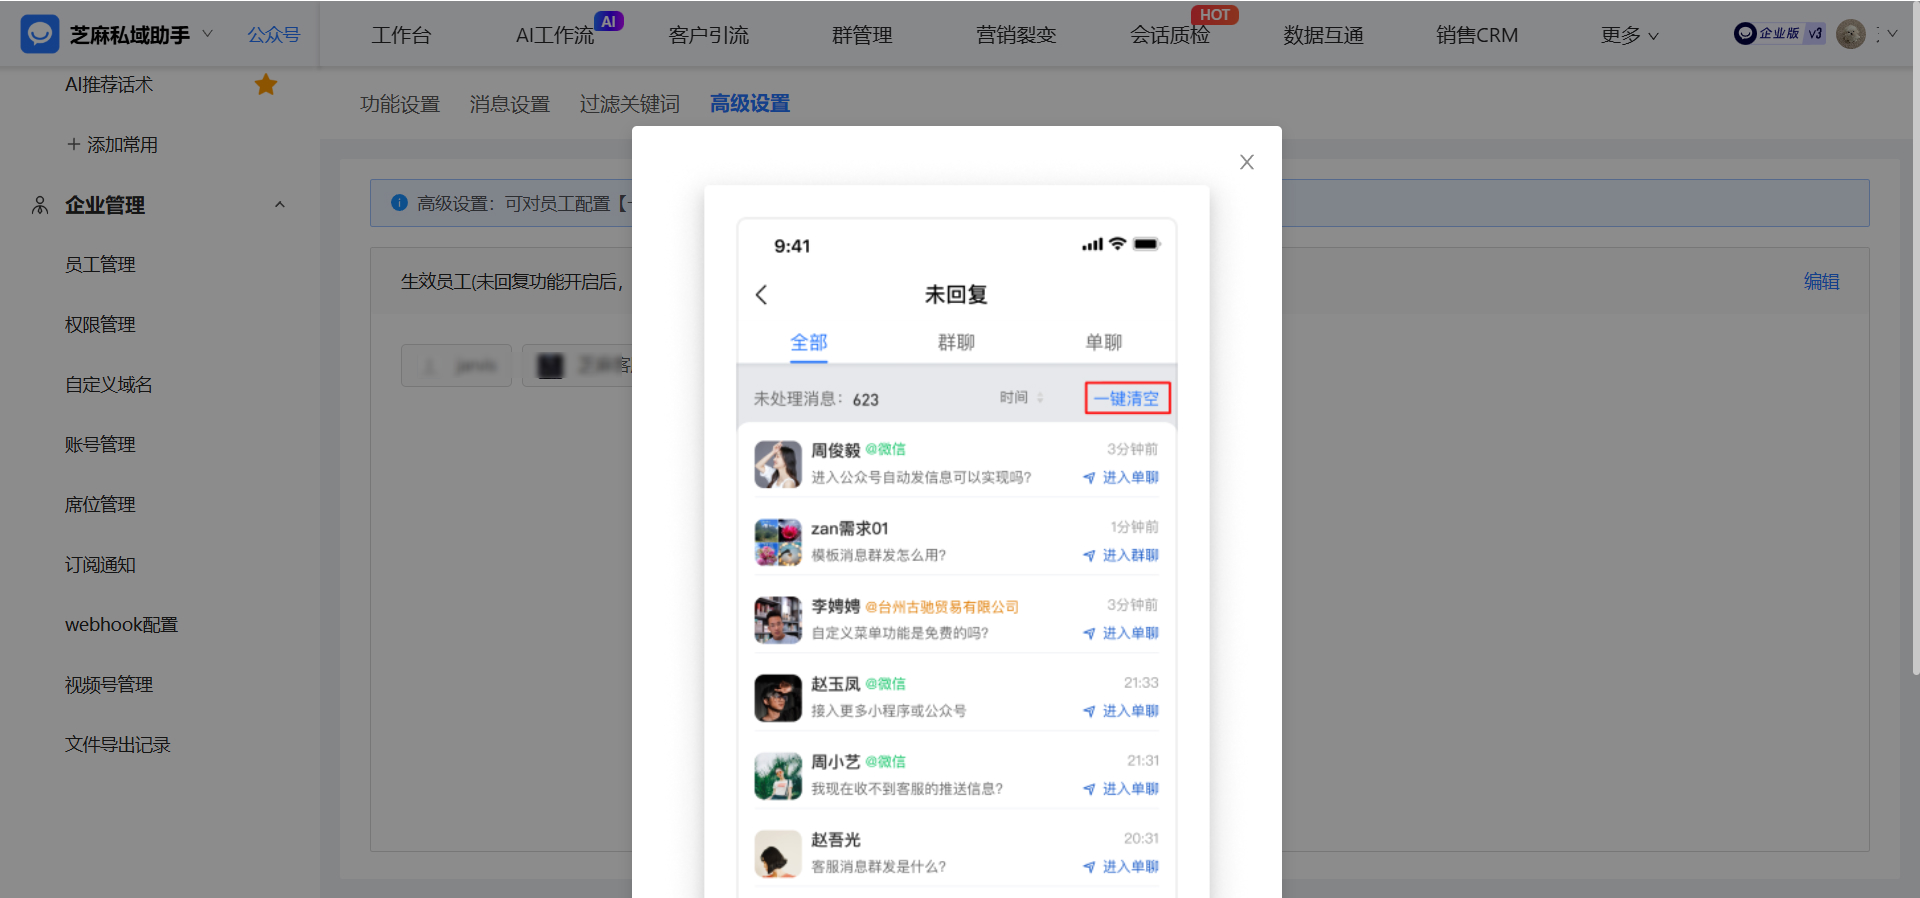Switch to 消息设置 tab
This screenshot has height=898, width=1920.
pos(510,104)
